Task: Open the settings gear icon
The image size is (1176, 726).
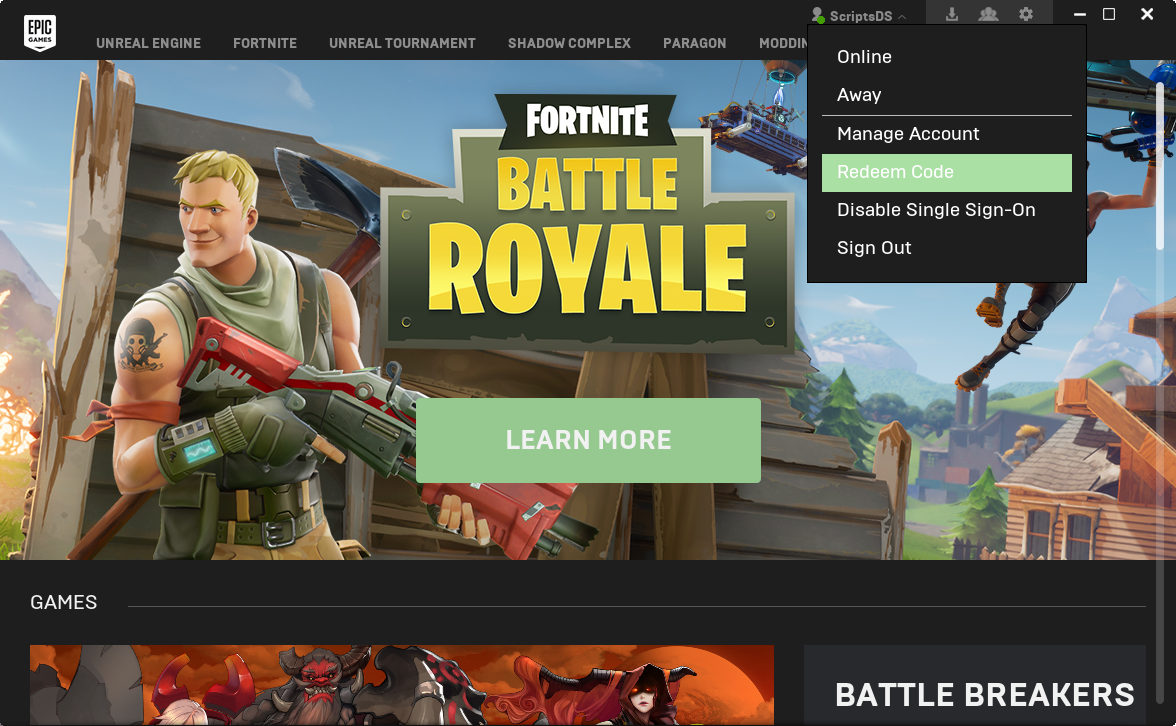Action: [x=1026, y=14]
